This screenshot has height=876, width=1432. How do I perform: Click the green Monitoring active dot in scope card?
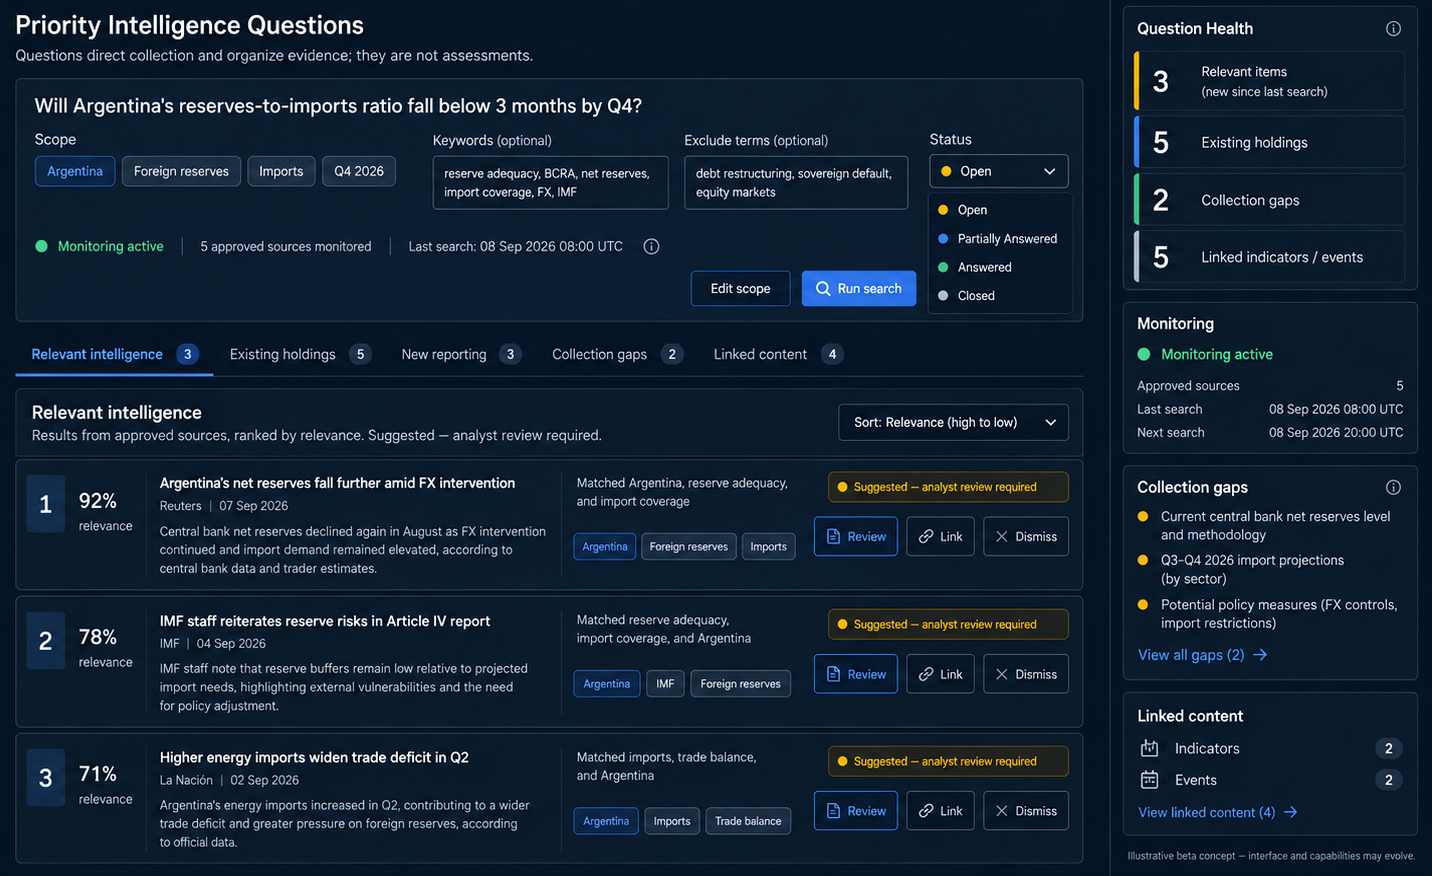point(42,246)
